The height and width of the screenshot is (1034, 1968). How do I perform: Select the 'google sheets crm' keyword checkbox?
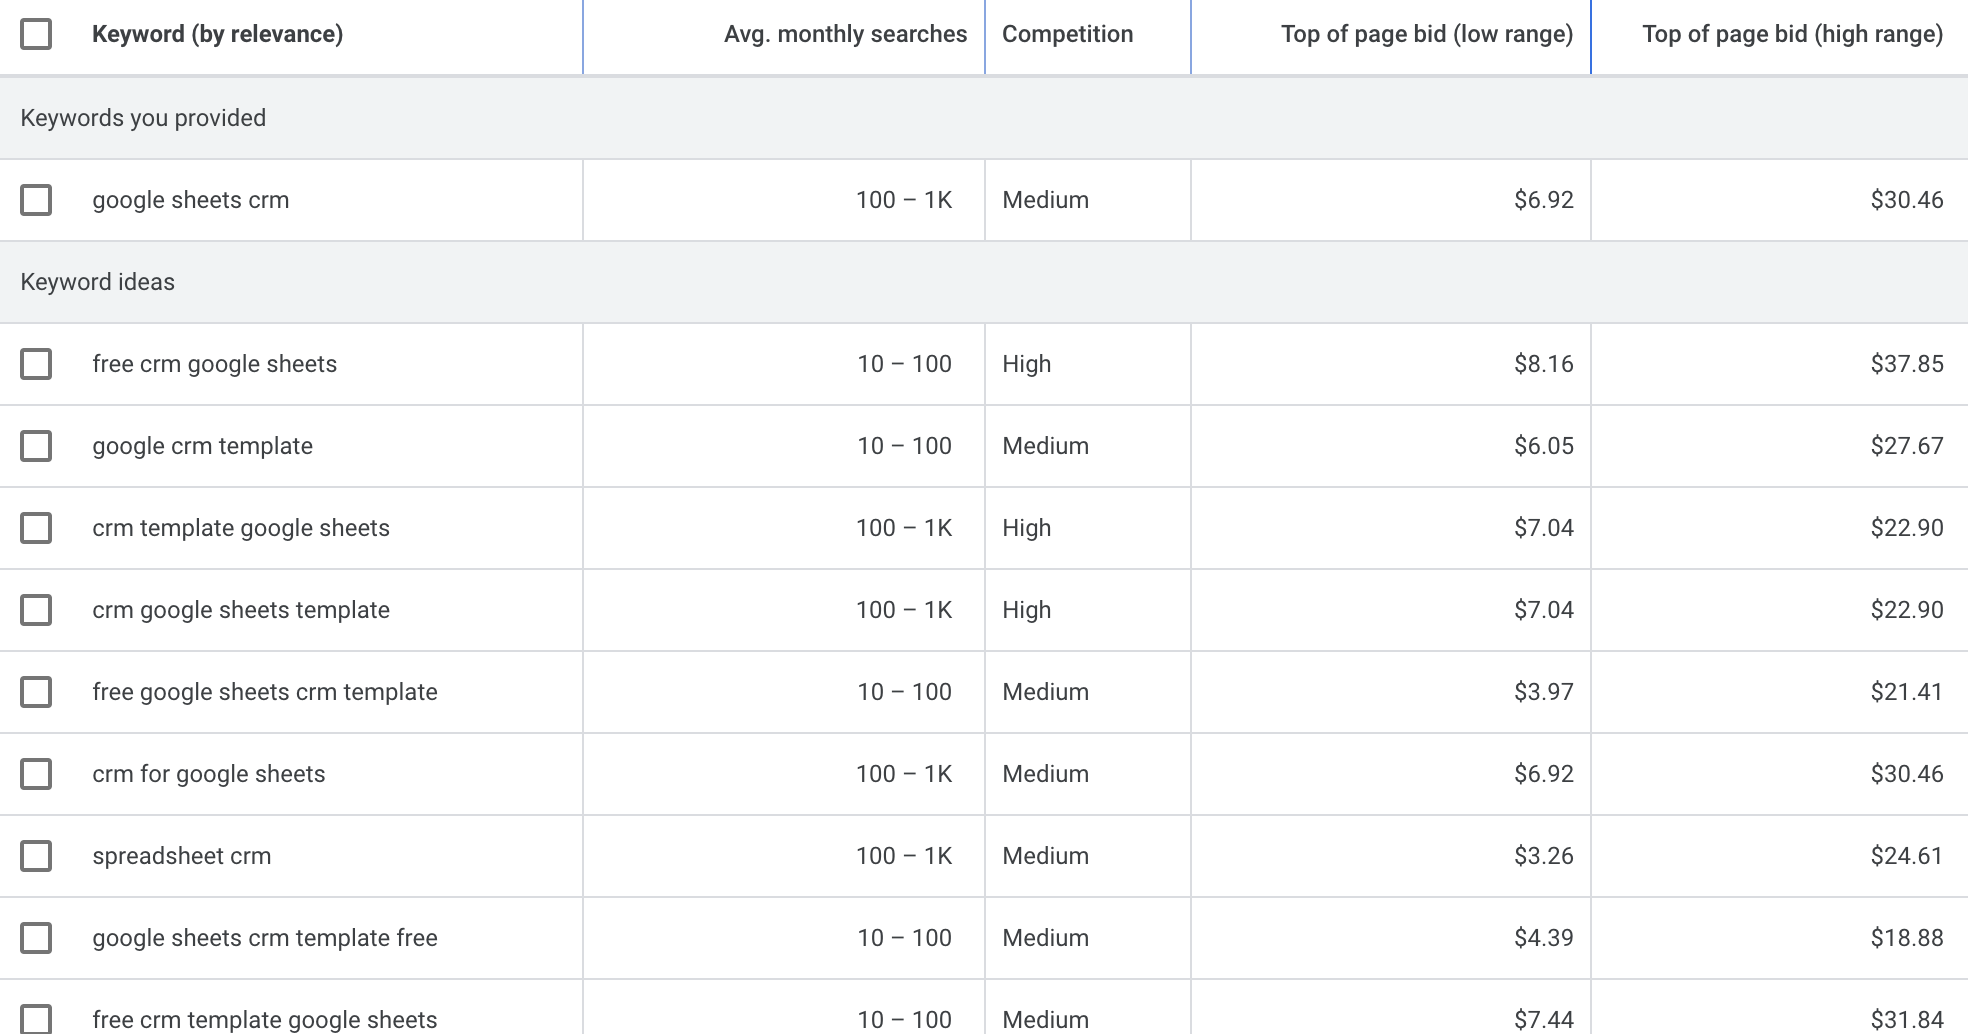[x=36, y=200]
